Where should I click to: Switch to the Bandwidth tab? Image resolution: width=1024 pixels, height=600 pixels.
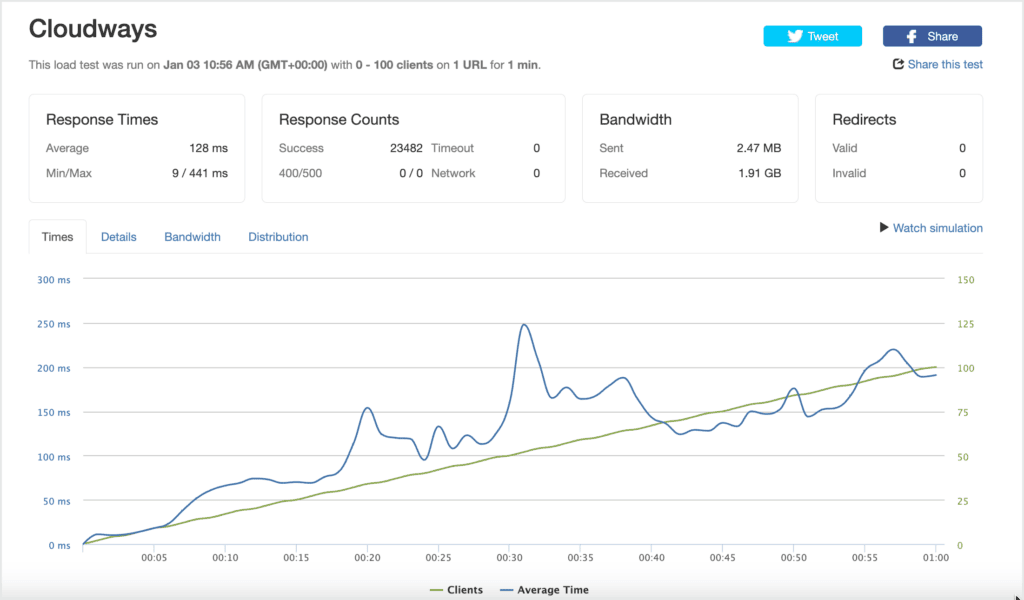[192, 237]
